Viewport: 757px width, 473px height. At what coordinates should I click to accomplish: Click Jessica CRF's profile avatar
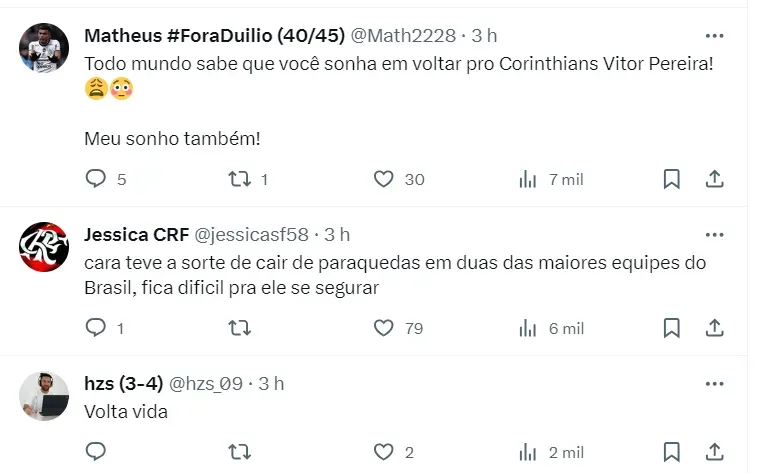44,246
